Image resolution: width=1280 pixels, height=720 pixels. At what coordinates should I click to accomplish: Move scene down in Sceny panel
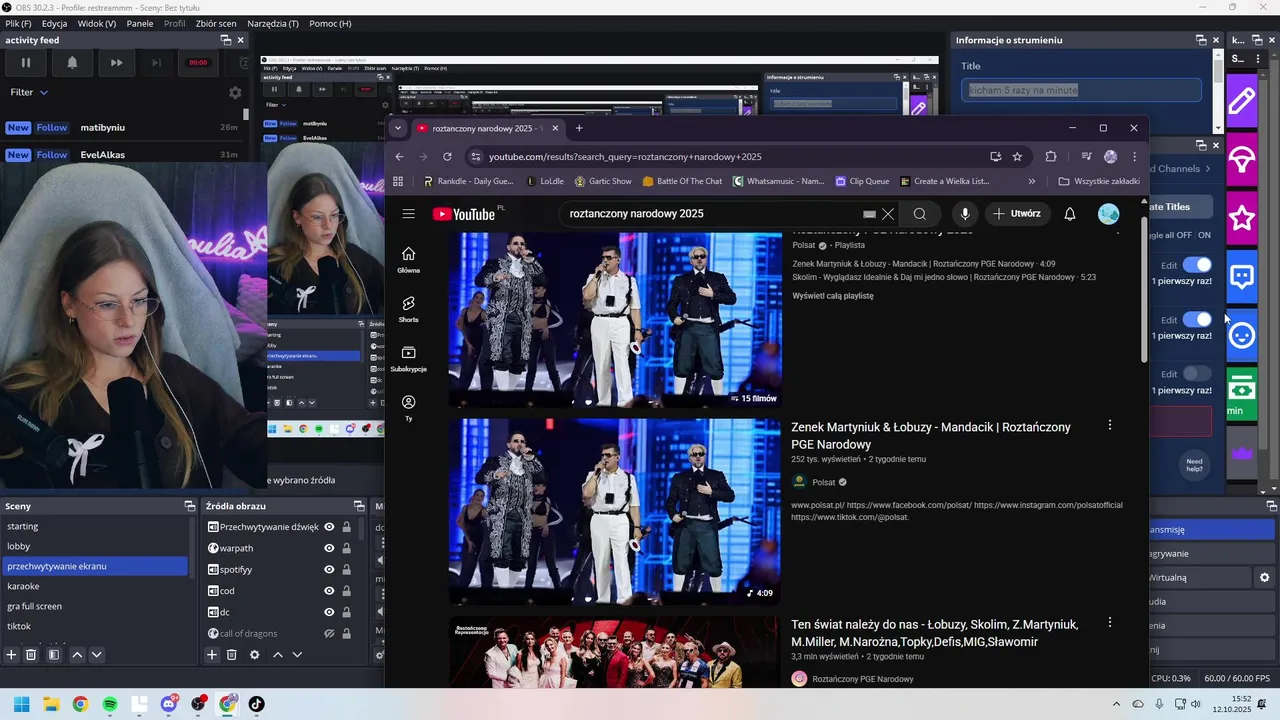pos(96,655)
